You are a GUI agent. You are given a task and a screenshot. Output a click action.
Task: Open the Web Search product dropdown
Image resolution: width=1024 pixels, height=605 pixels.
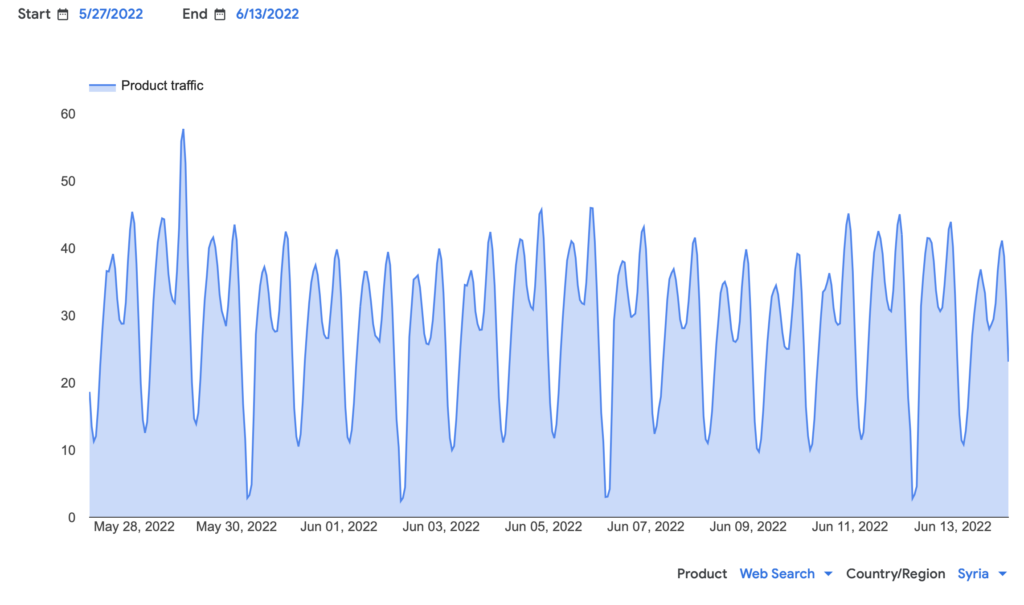pos(776,574)
